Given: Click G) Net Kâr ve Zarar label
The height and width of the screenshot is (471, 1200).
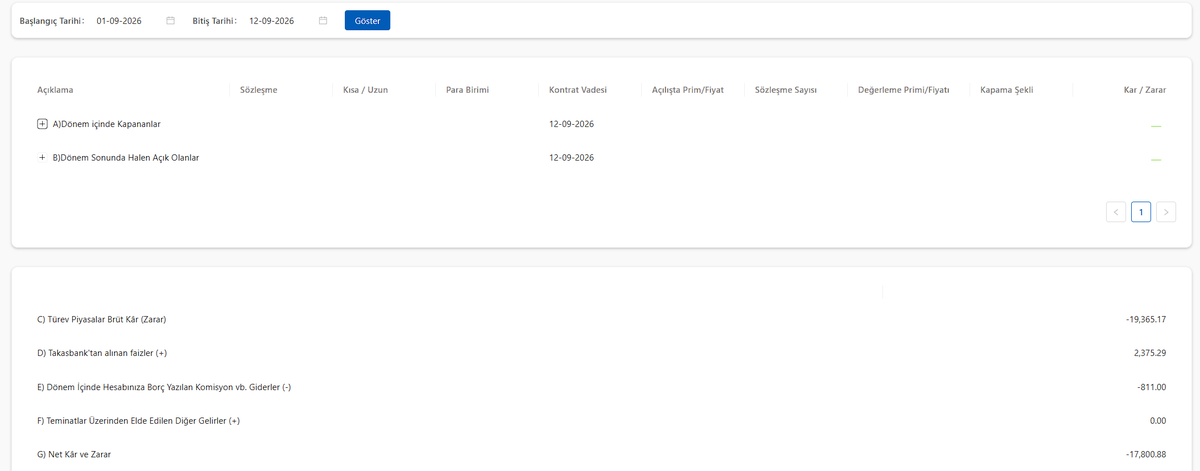Looking at the screenshot, I should 74,454.
